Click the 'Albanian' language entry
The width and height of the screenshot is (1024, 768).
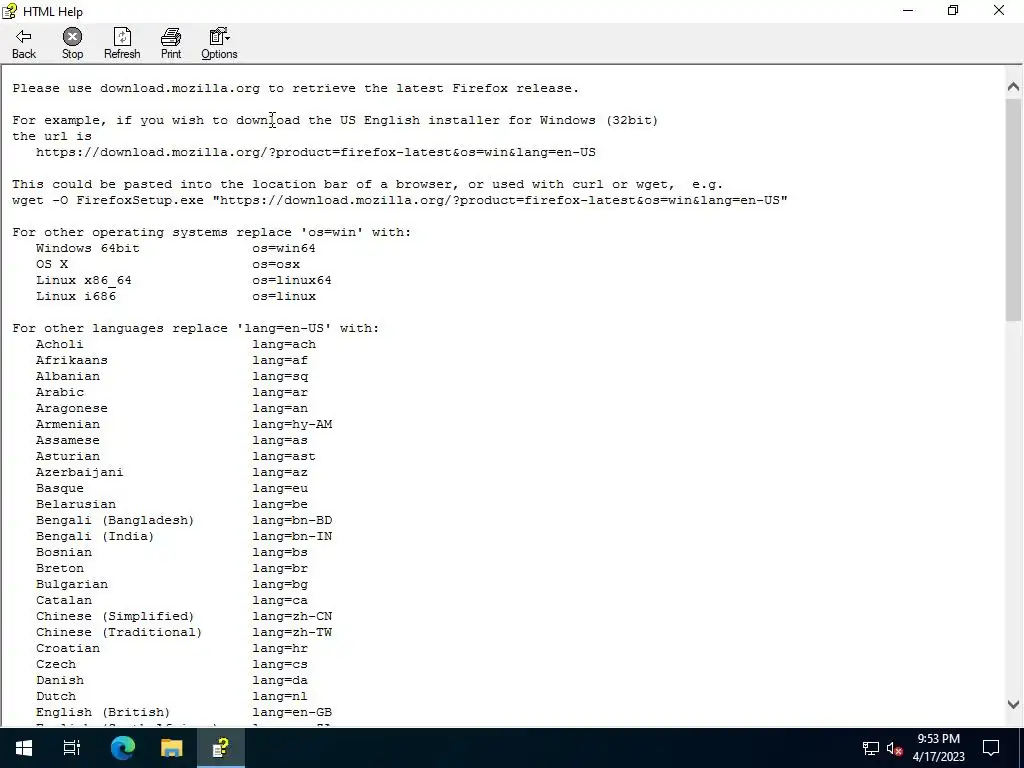tap(68, 376)
